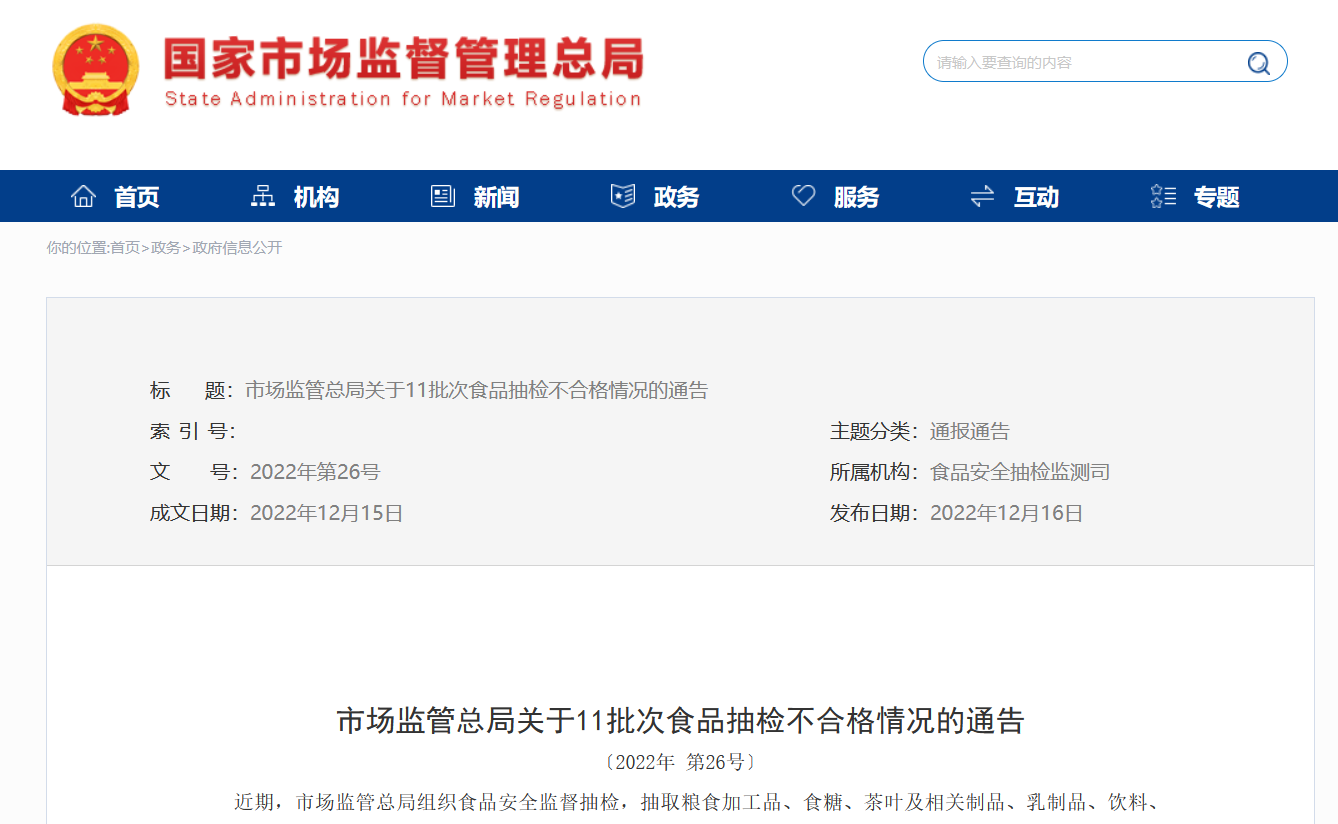Click the heart icon for 服务
Image resolution: width=1338 pixels, height=824 pixels.
[803, 196]
